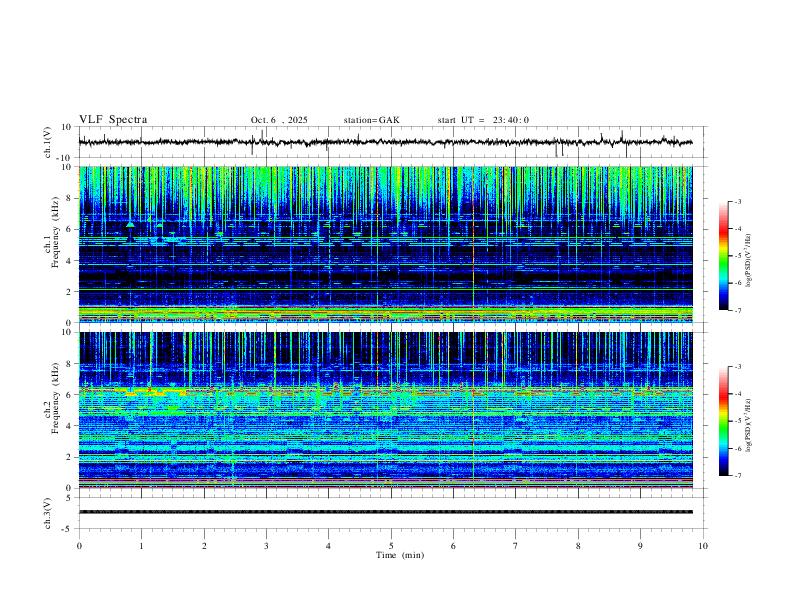Click time axis tick label '1'

pos(141,546)
